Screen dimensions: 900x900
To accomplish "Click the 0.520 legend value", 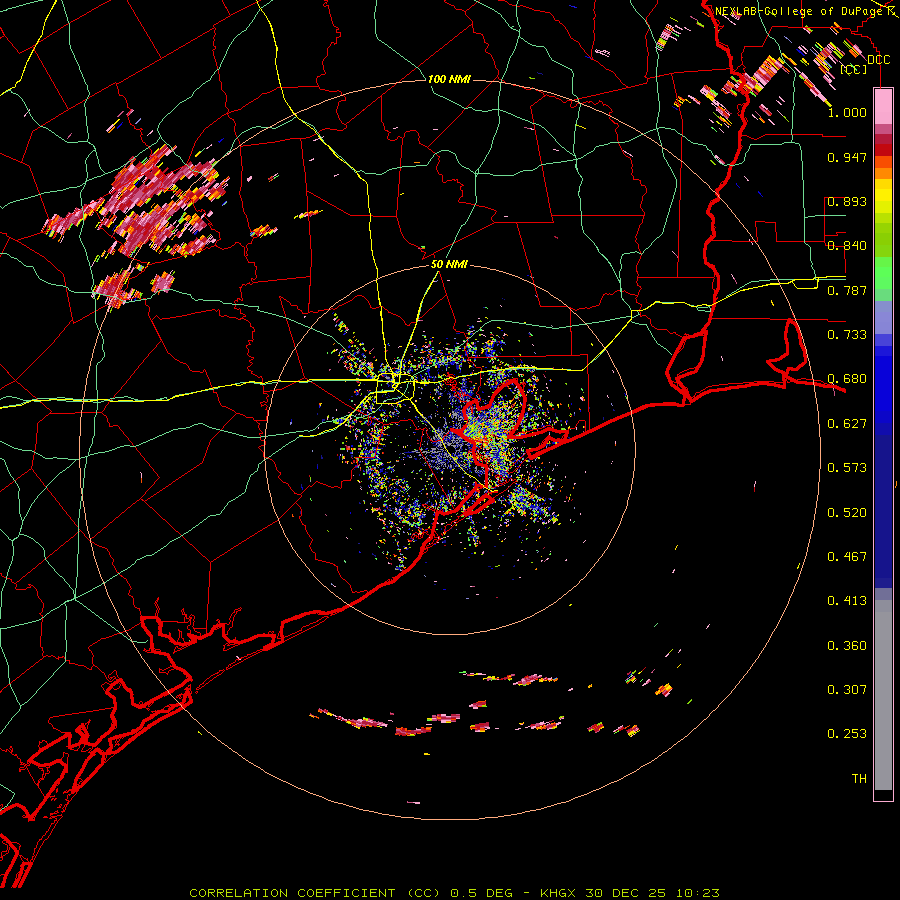I will click(847, 513).
